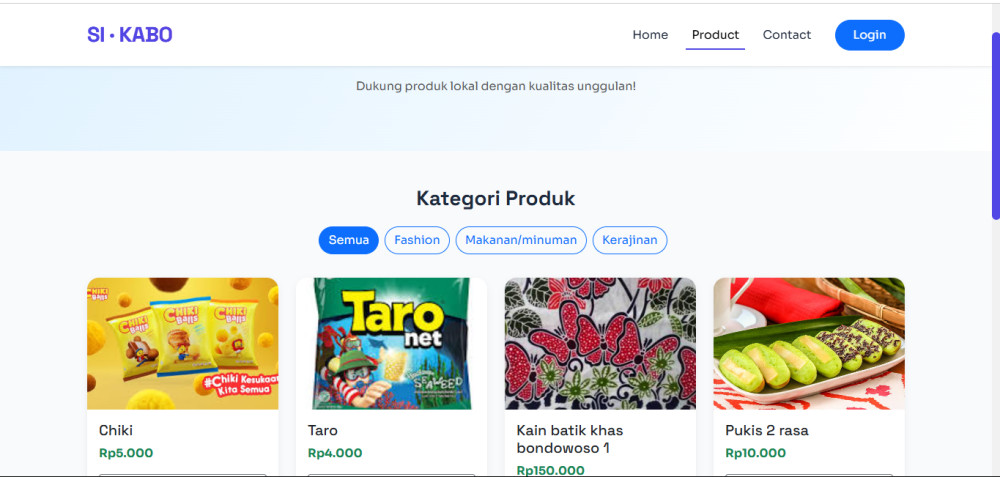Open the Taro net product image

(391, 343)
